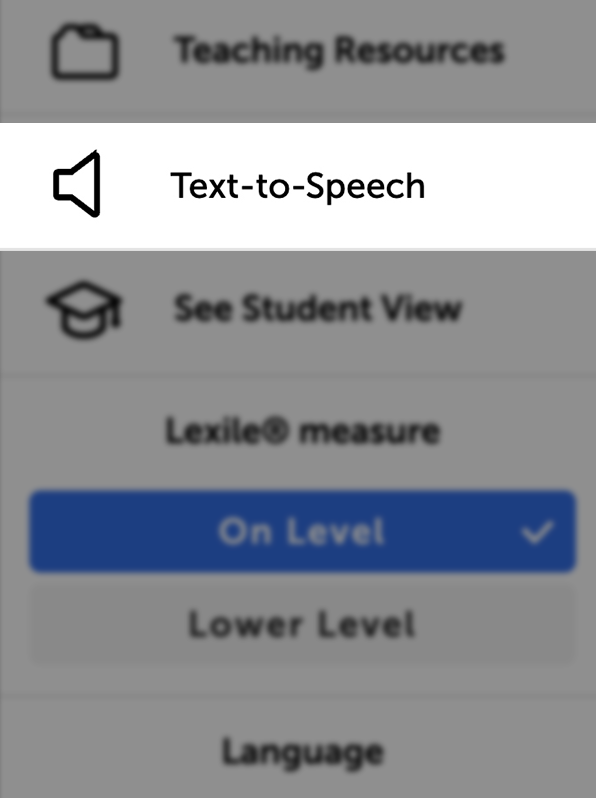Open the Text-to-Speech menu entry
The height and width of the screenshot is (798, 596).
[298, 186]
